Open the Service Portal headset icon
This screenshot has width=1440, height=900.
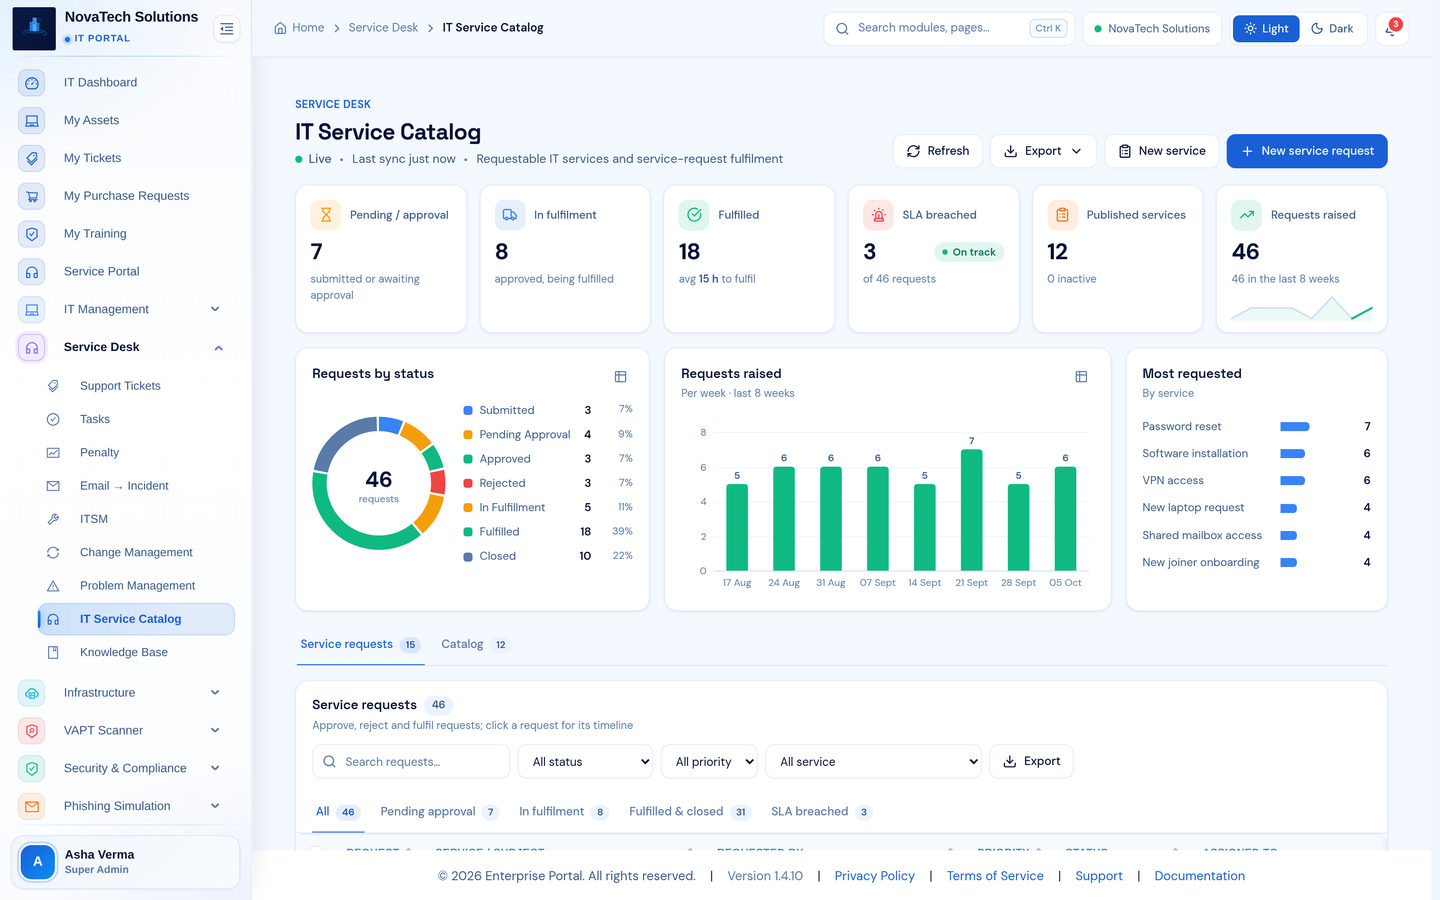click(x=32, y=272)
